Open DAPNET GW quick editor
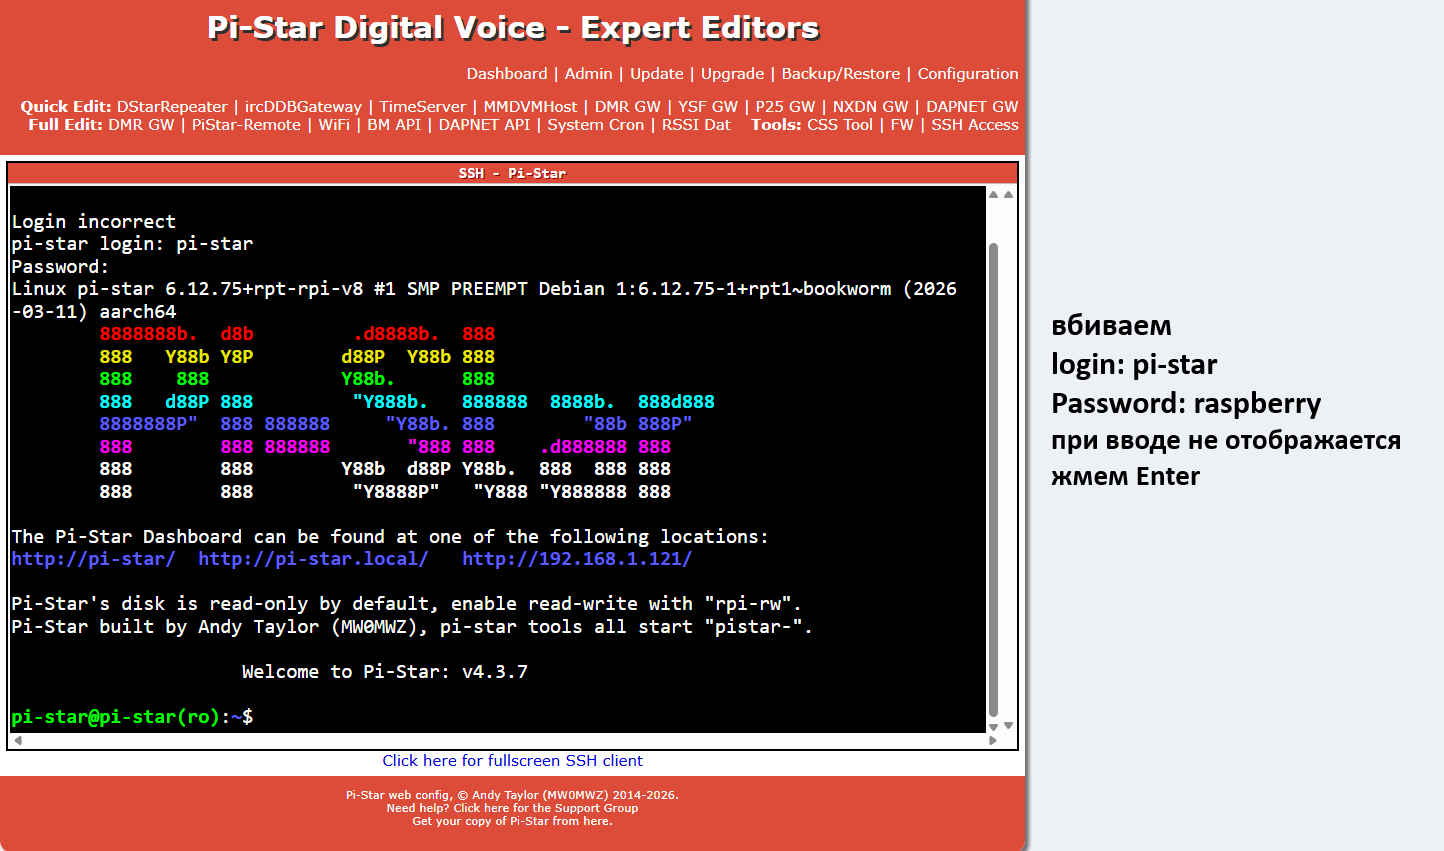Screen dimensions: 1444x851 (x=972, y=107)
